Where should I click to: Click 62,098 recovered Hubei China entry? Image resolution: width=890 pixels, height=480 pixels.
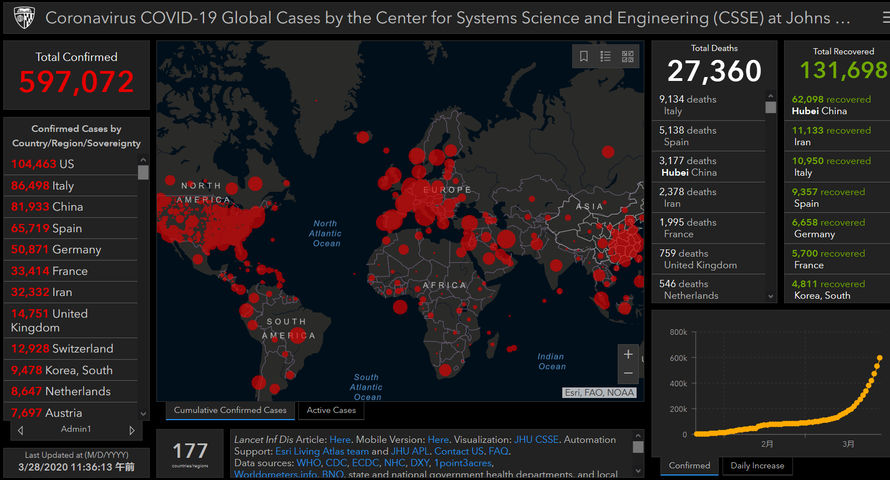point(837,105)
